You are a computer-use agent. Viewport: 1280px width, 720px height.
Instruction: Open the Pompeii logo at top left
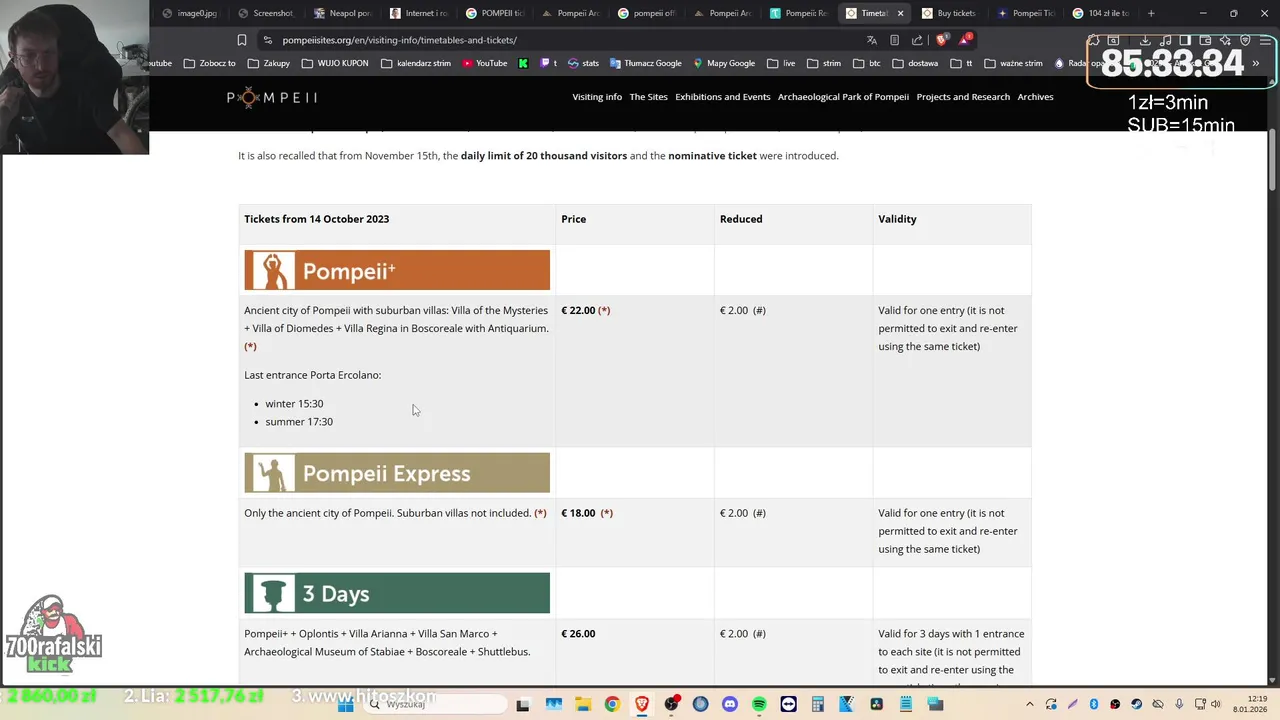272,97
